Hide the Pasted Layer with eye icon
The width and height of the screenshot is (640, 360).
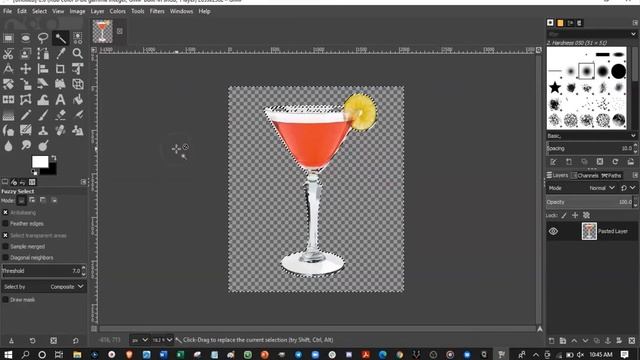click(553, 231)
